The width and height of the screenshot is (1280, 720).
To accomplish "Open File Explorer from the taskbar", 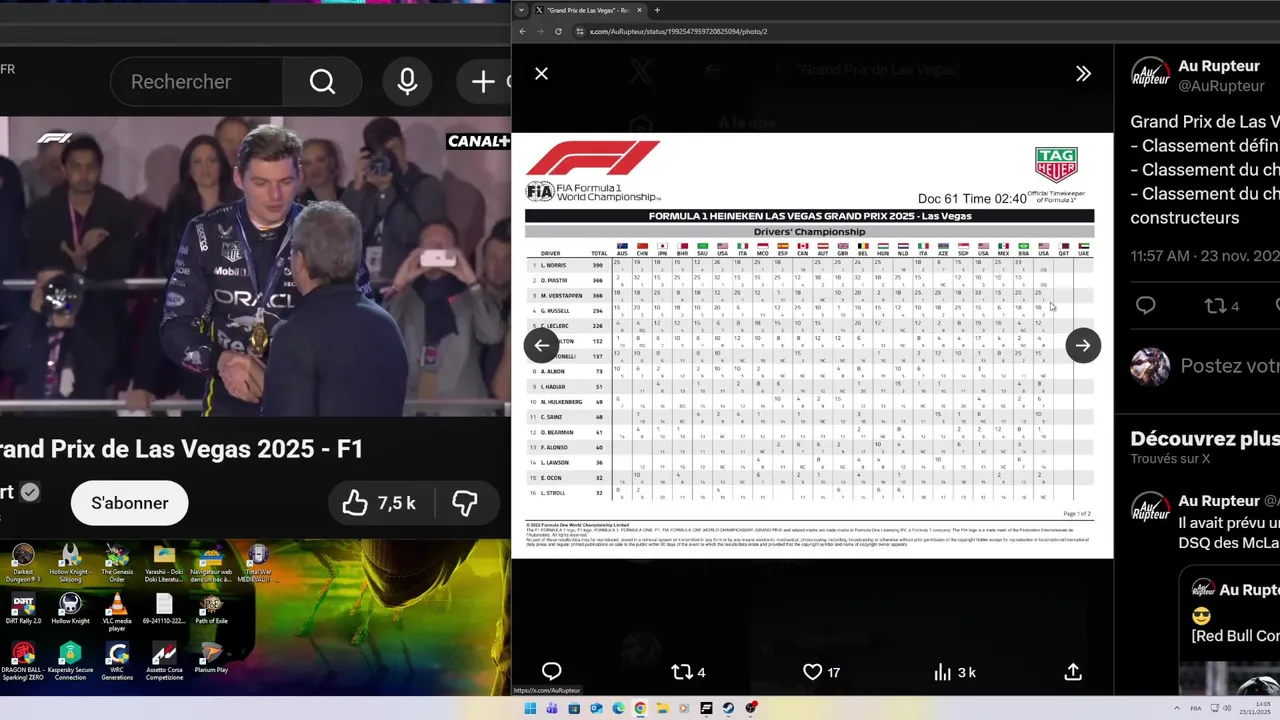I will (x=662, y=708).
